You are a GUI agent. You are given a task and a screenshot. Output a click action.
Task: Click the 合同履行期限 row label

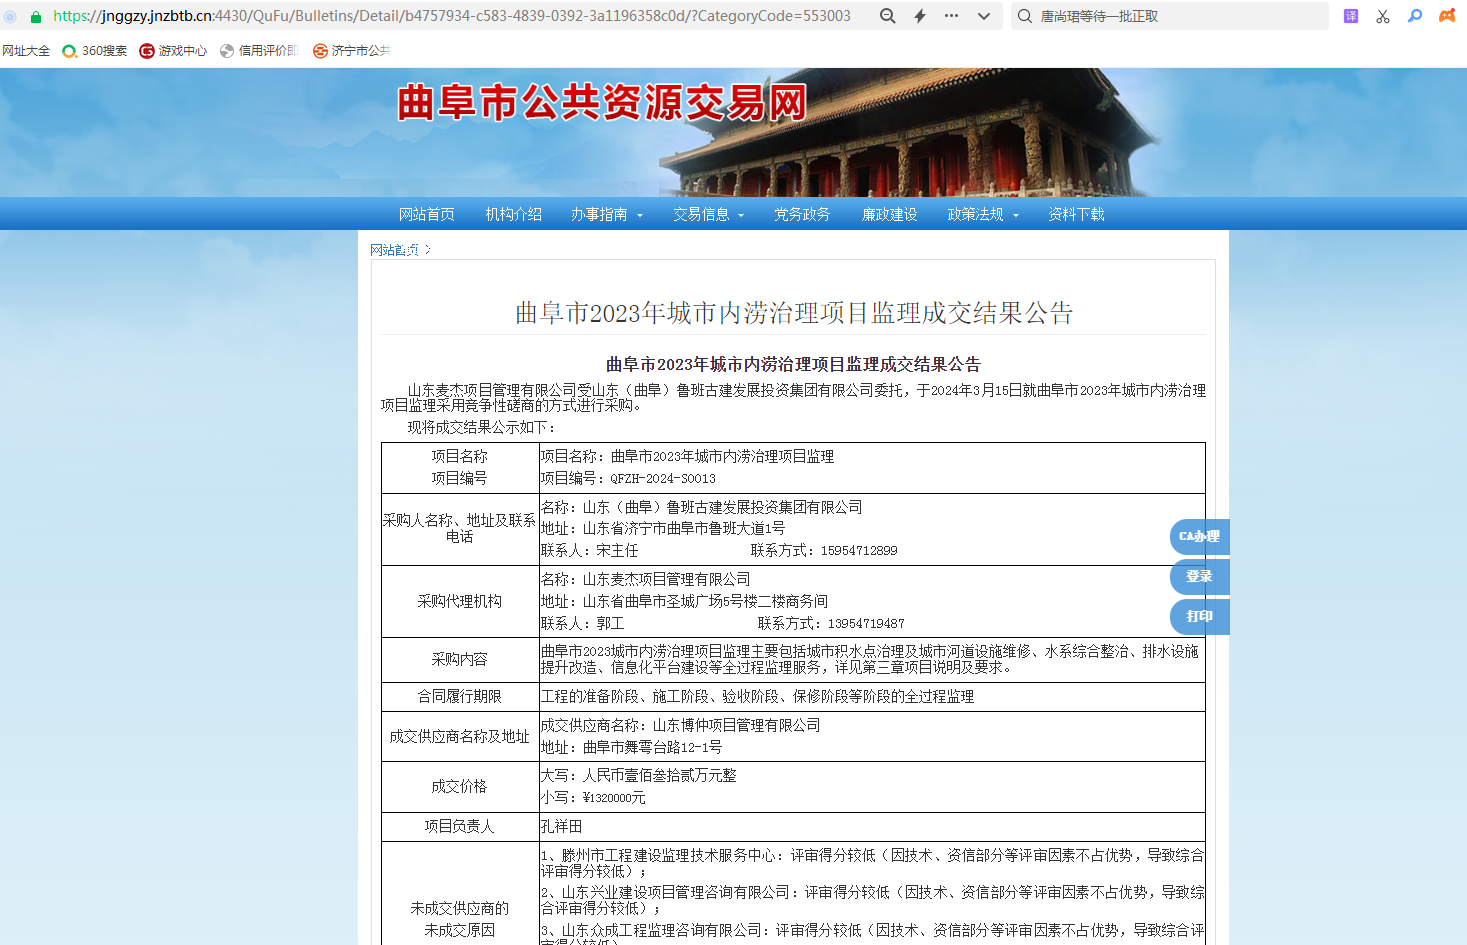(x=459, y=697)
